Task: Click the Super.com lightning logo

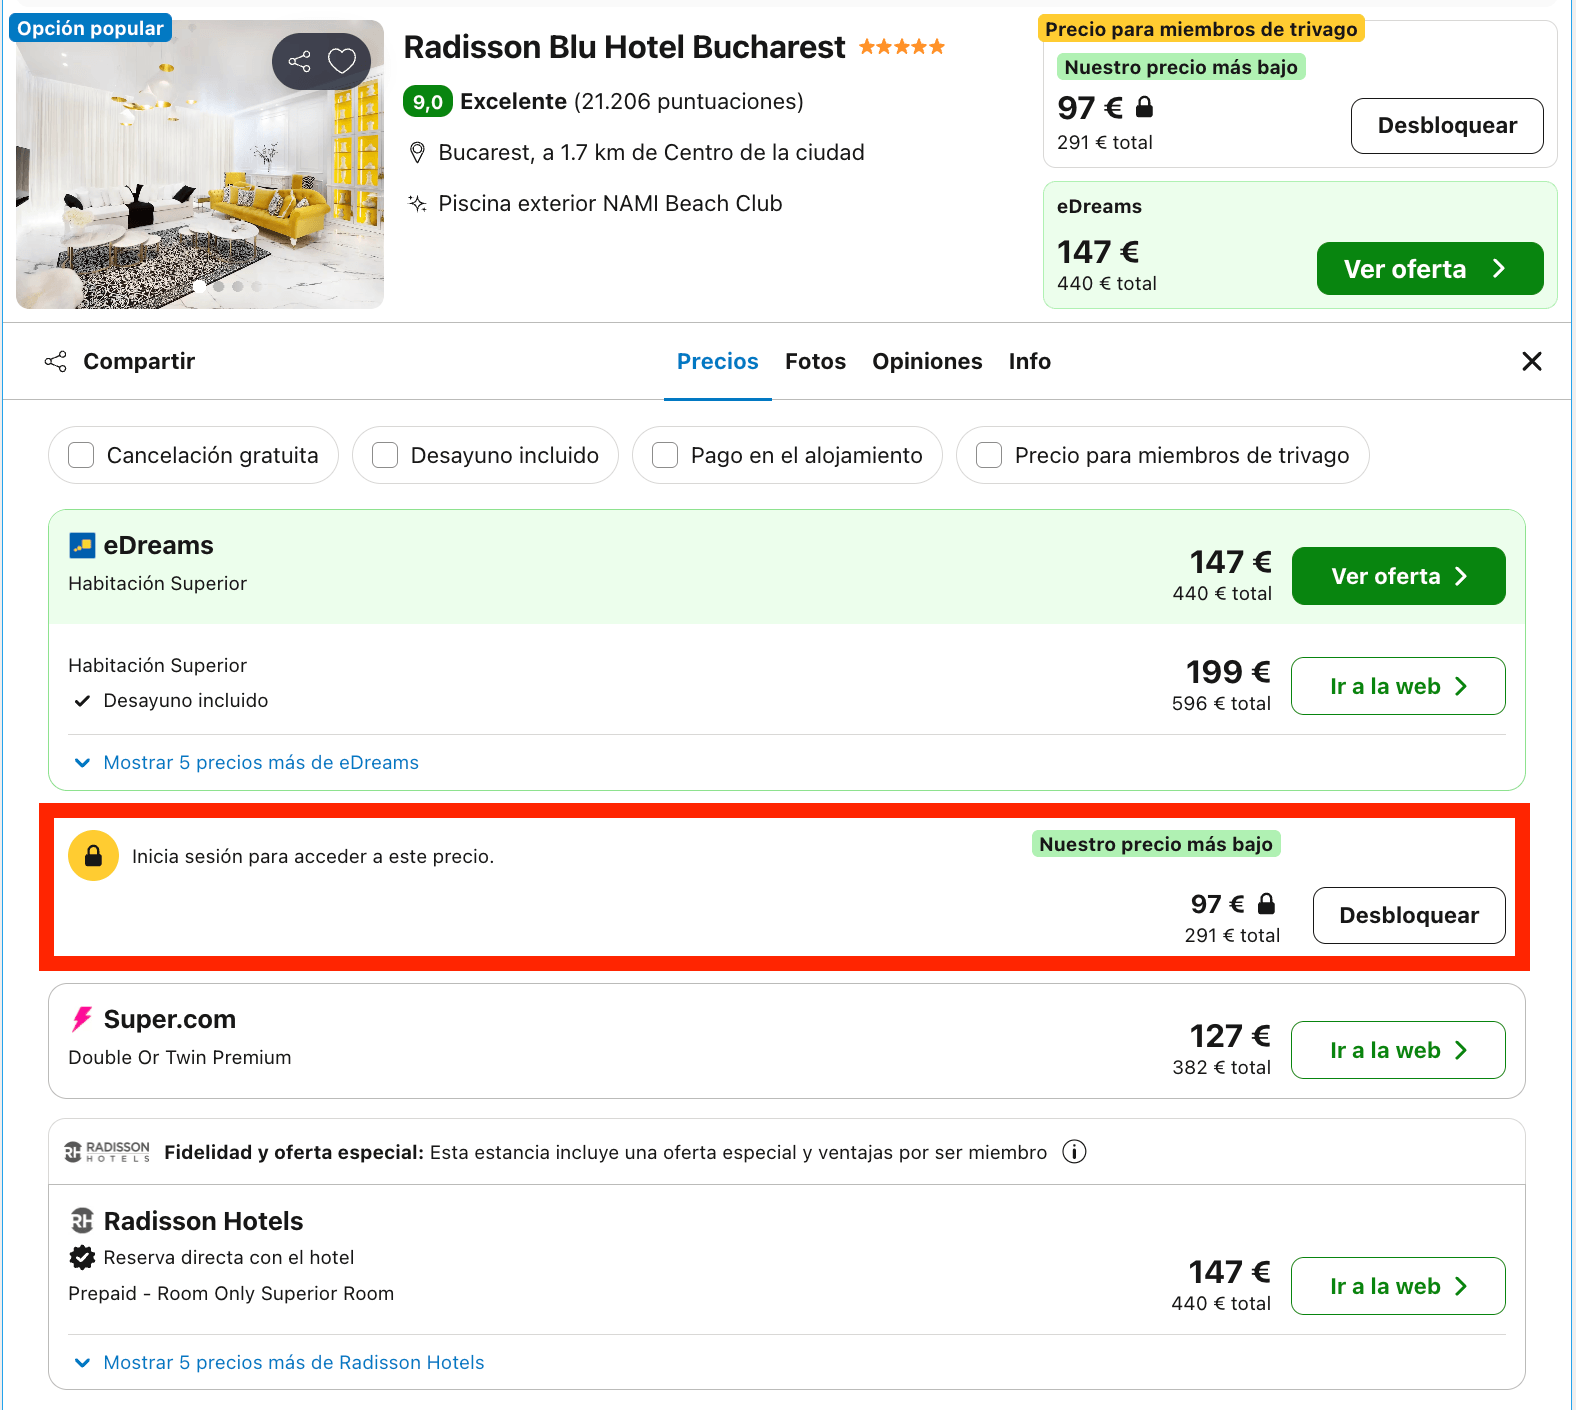Action: coord(82,1019)
